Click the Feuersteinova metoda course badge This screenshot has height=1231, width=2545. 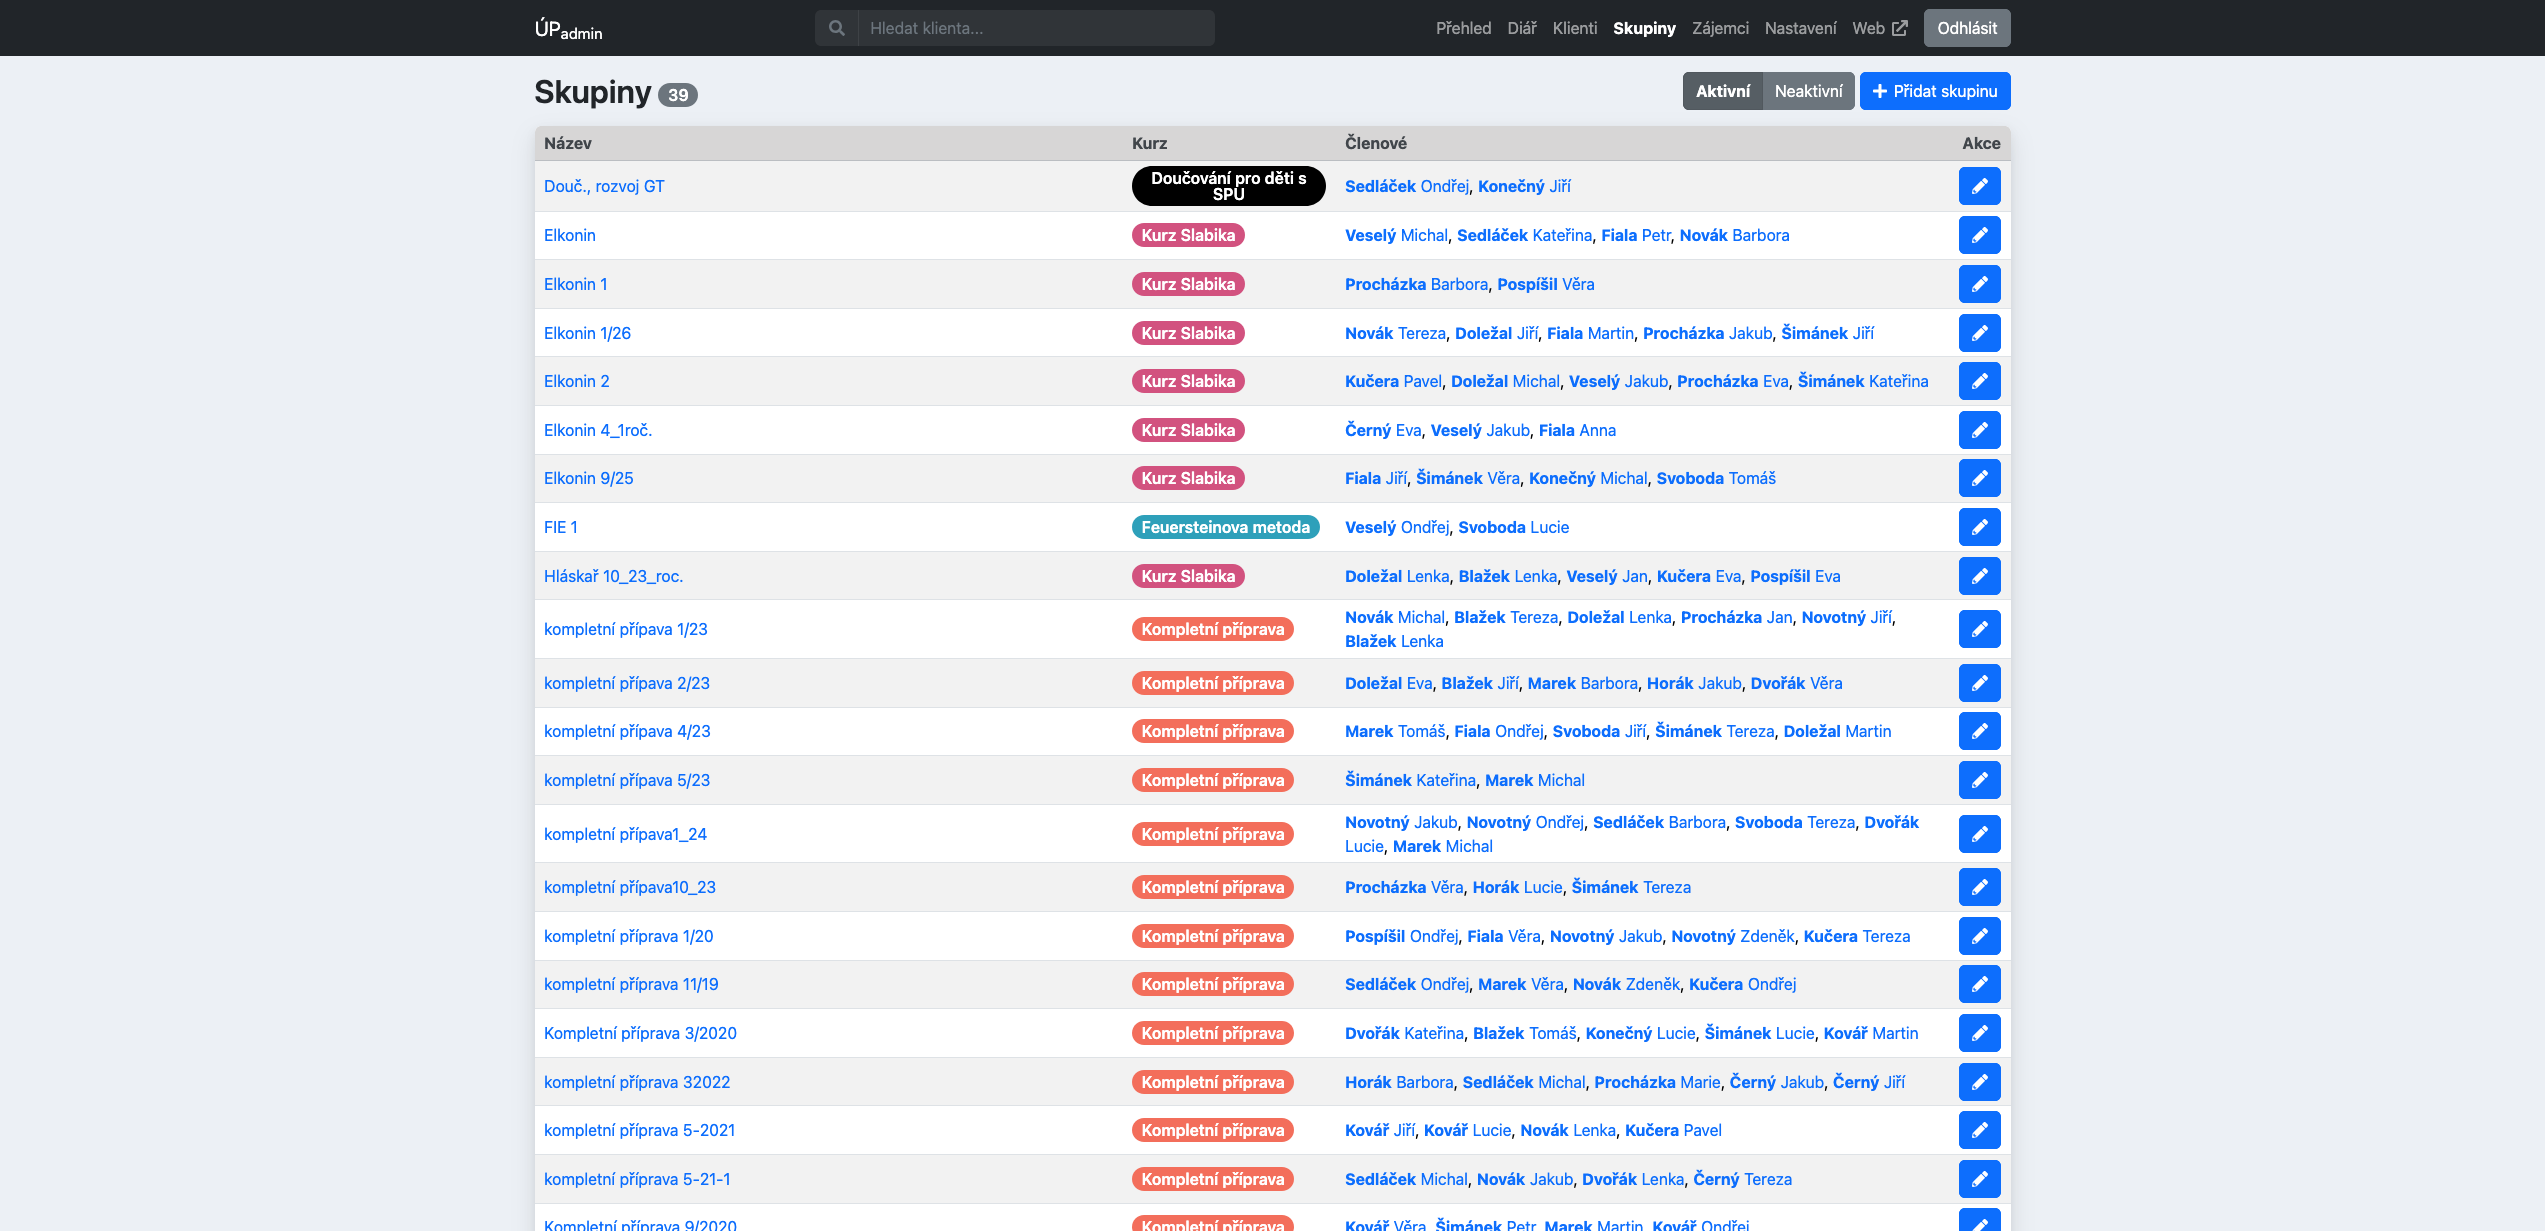[x=1225, y=527]
